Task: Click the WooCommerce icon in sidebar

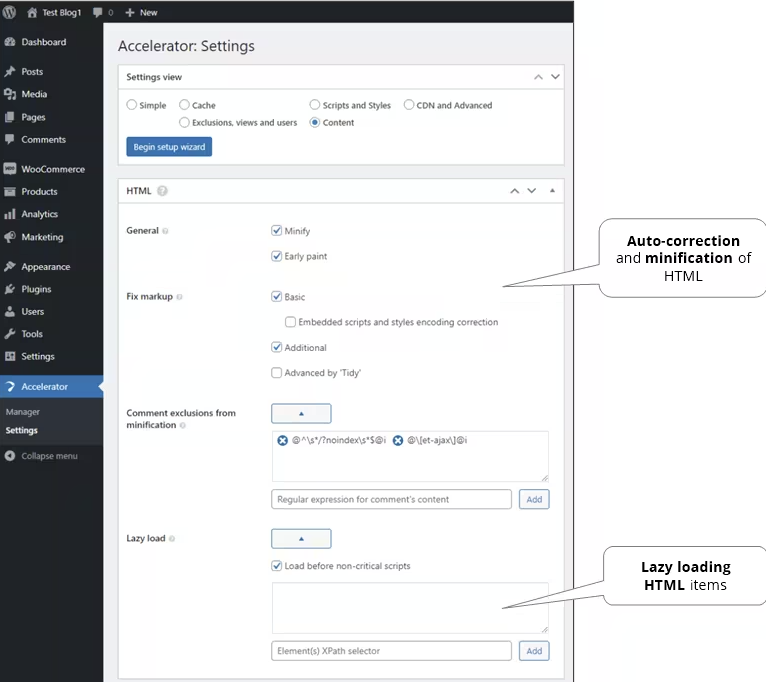Action: (10, 169)
